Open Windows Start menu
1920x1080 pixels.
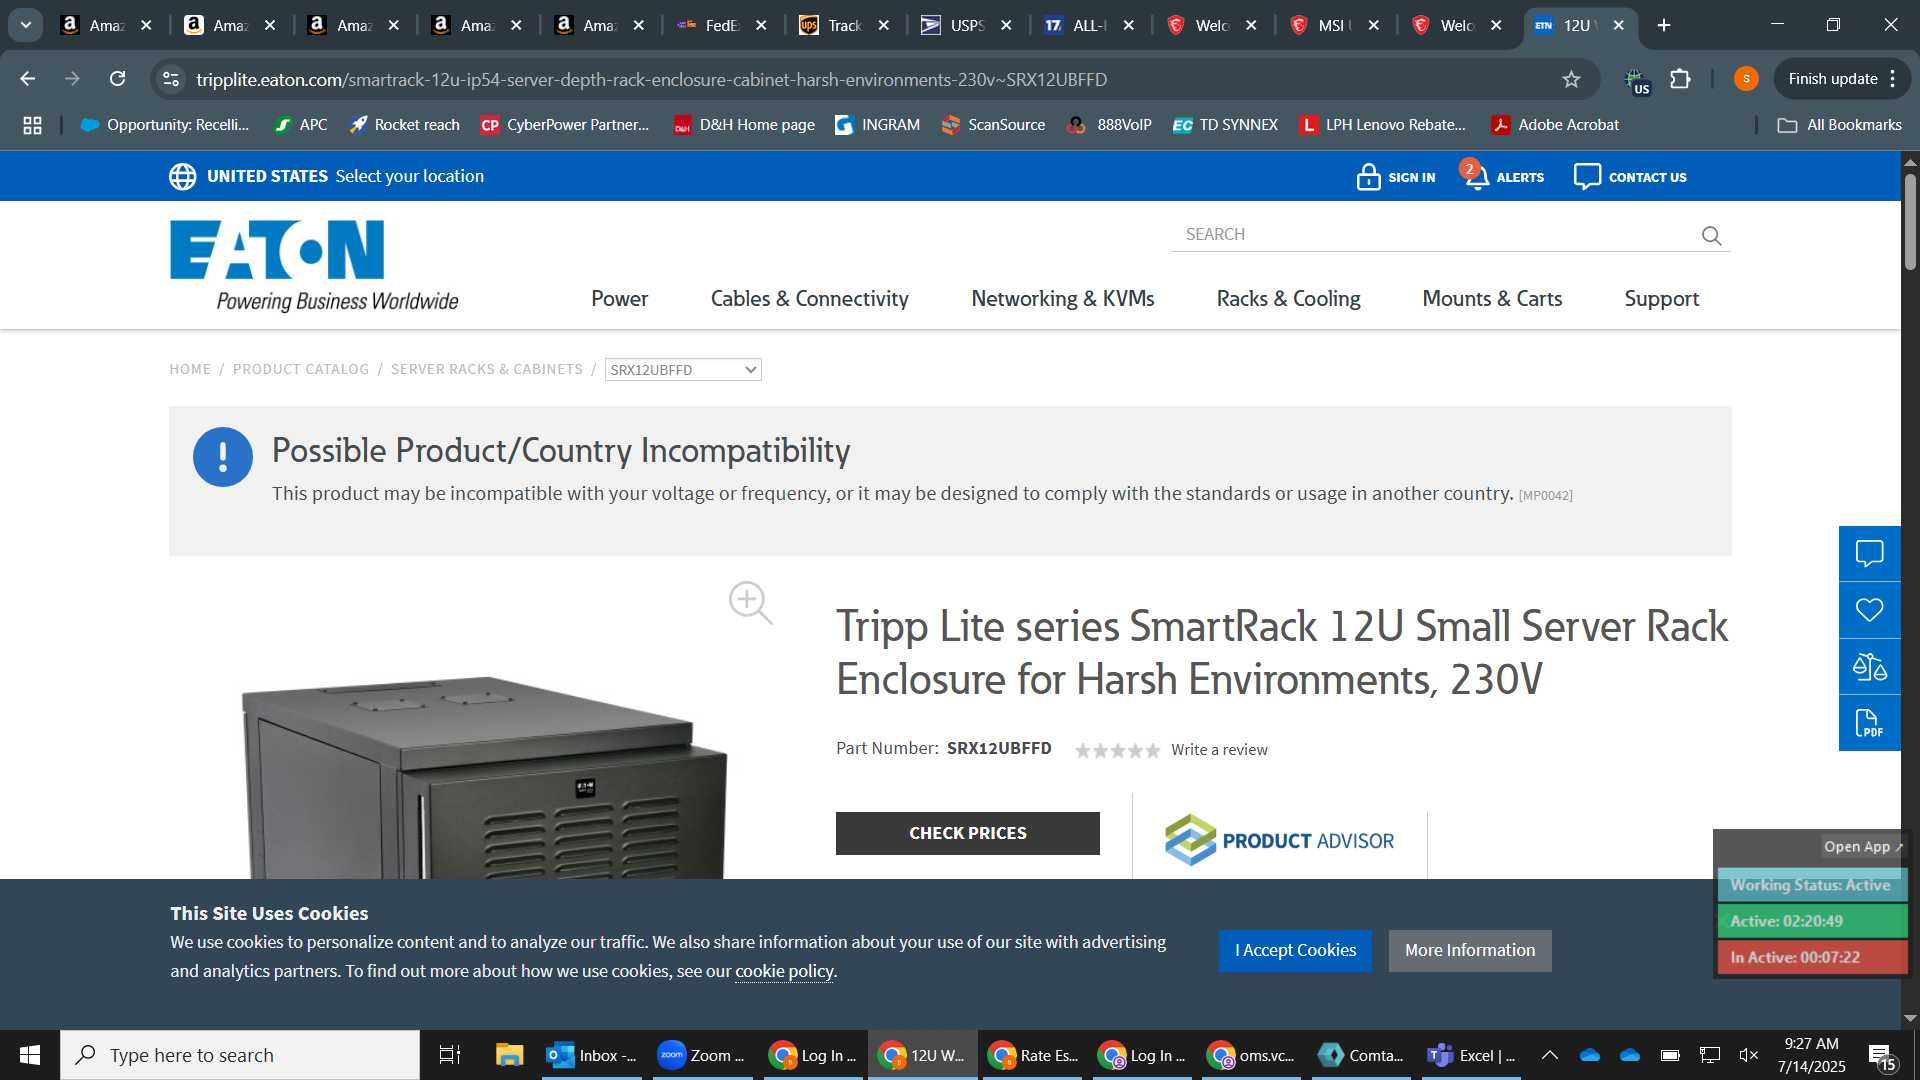(29, 1055)
